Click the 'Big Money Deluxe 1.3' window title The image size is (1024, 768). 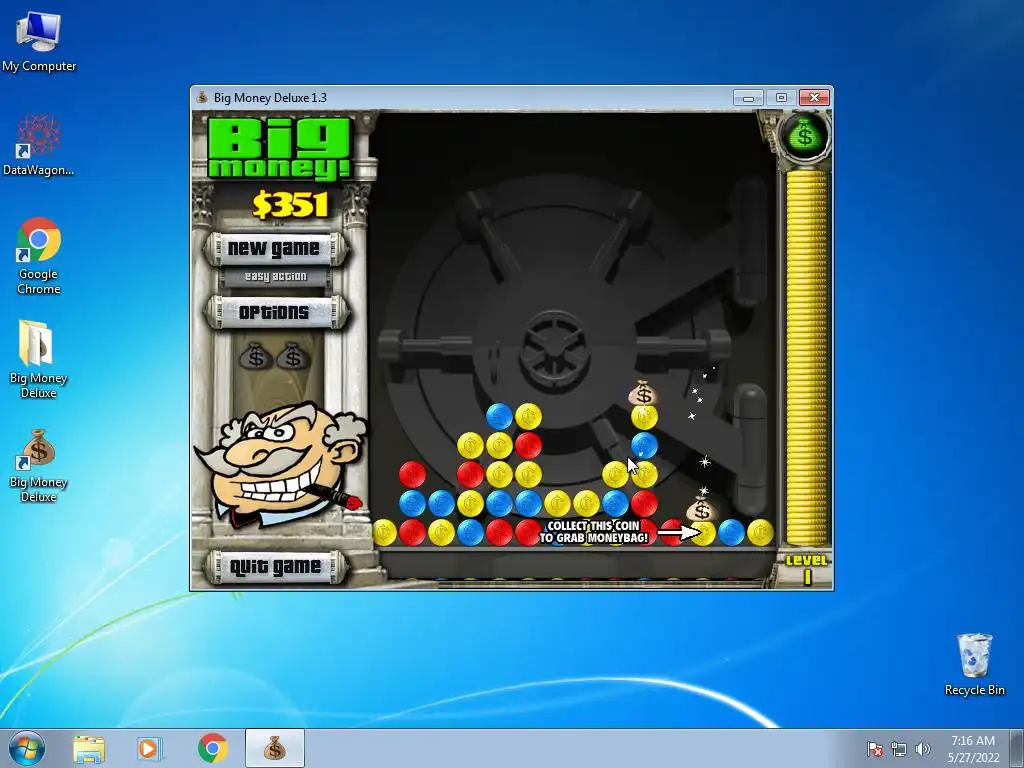pos(270,98)
